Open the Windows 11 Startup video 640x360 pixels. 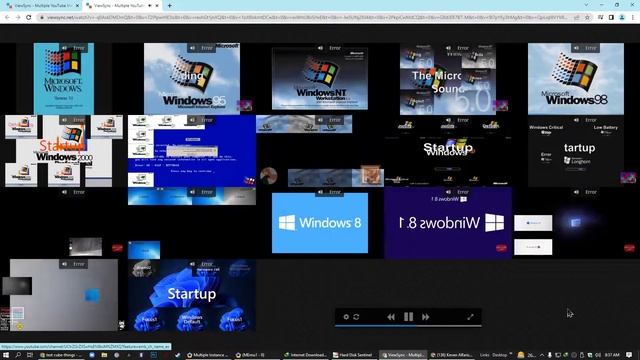coord(192,295)
